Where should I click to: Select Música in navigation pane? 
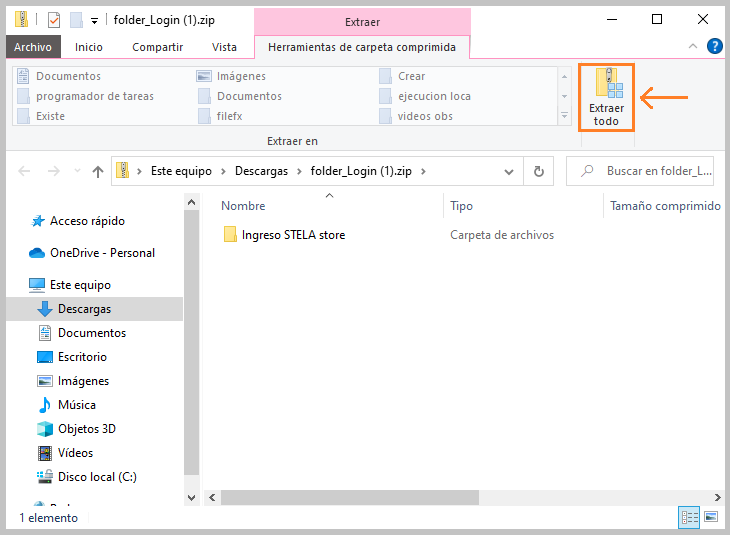[67, 405]
